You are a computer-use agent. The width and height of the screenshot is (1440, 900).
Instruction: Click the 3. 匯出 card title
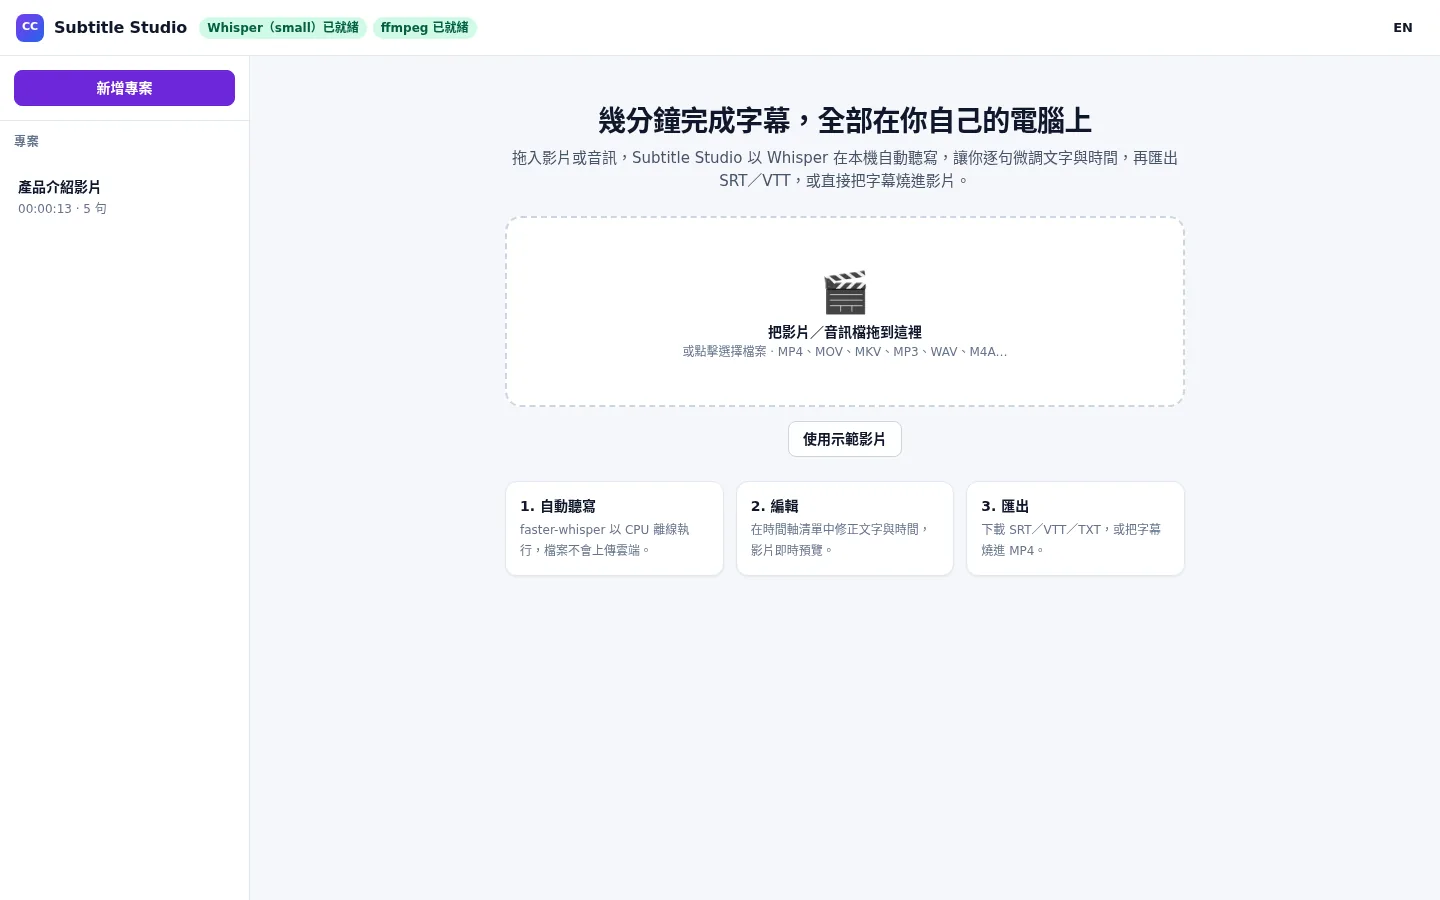[1005, 506]
